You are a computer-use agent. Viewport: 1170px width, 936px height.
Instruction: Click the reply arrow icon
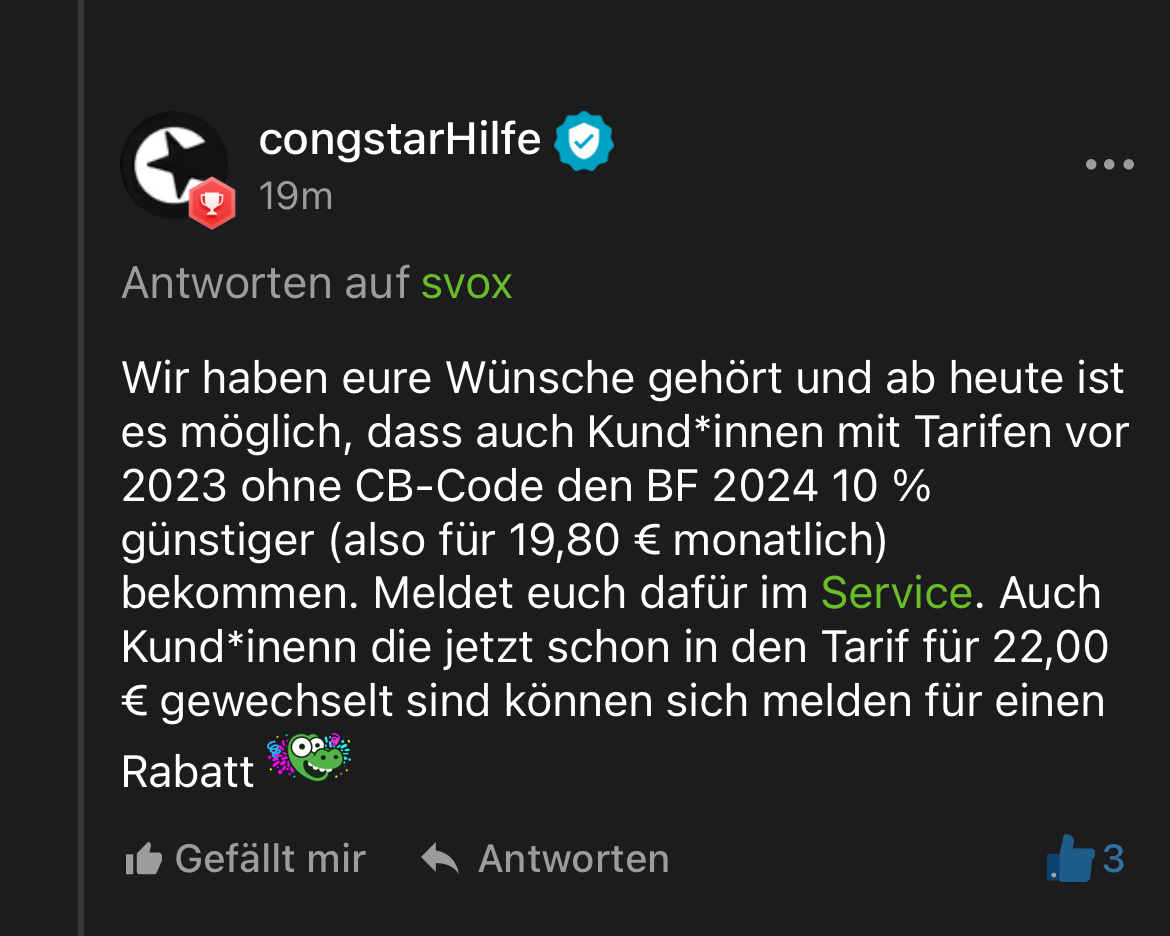[x=440, y=859]
